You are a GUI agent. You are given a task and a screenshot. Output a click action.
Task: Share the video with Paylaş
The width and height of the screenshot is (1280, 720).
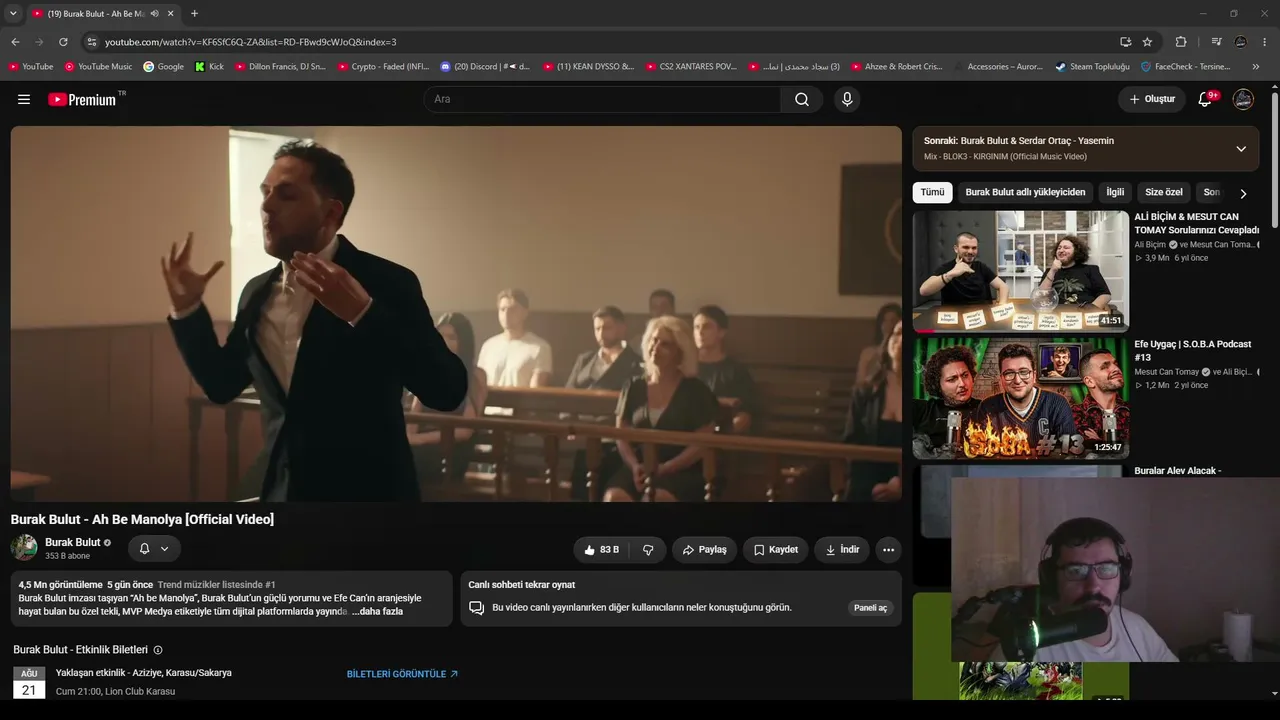705,550
